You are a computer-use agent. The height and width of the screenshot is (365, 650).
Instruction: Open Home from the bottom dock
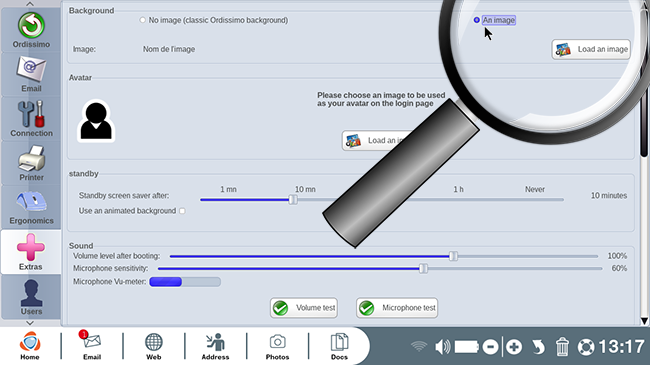[30, 346]
